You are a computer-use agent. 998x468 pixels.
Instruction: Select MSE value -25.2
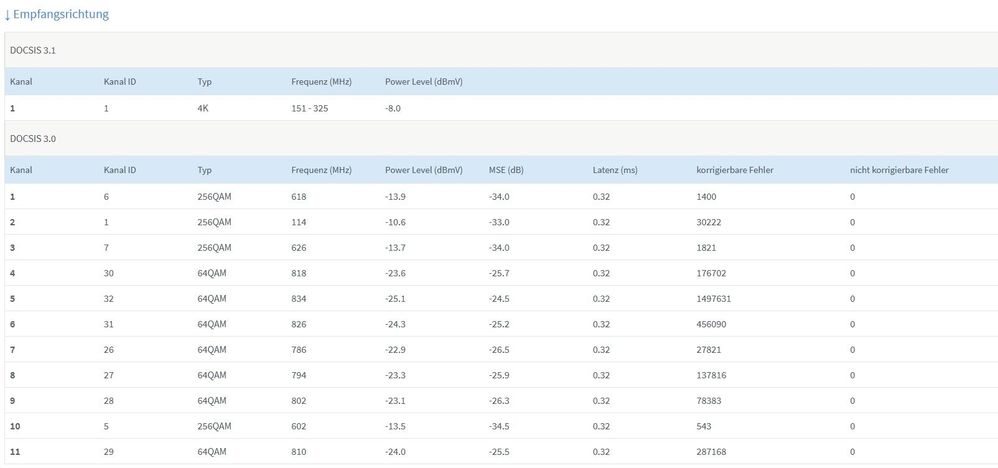point(499,324)
